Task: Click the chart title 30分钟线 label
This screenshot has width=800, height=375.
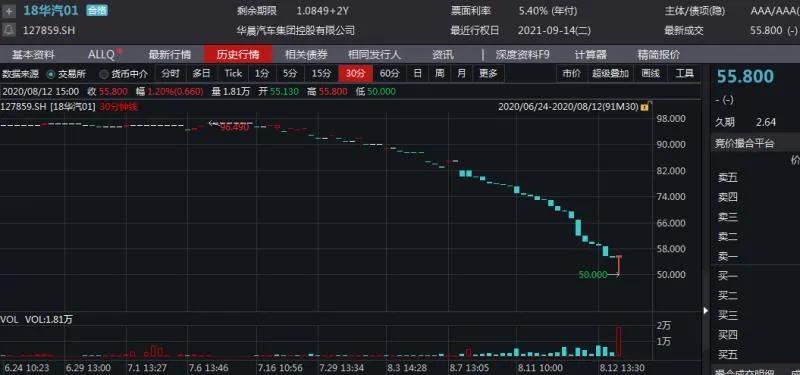Action: (118, 107)
